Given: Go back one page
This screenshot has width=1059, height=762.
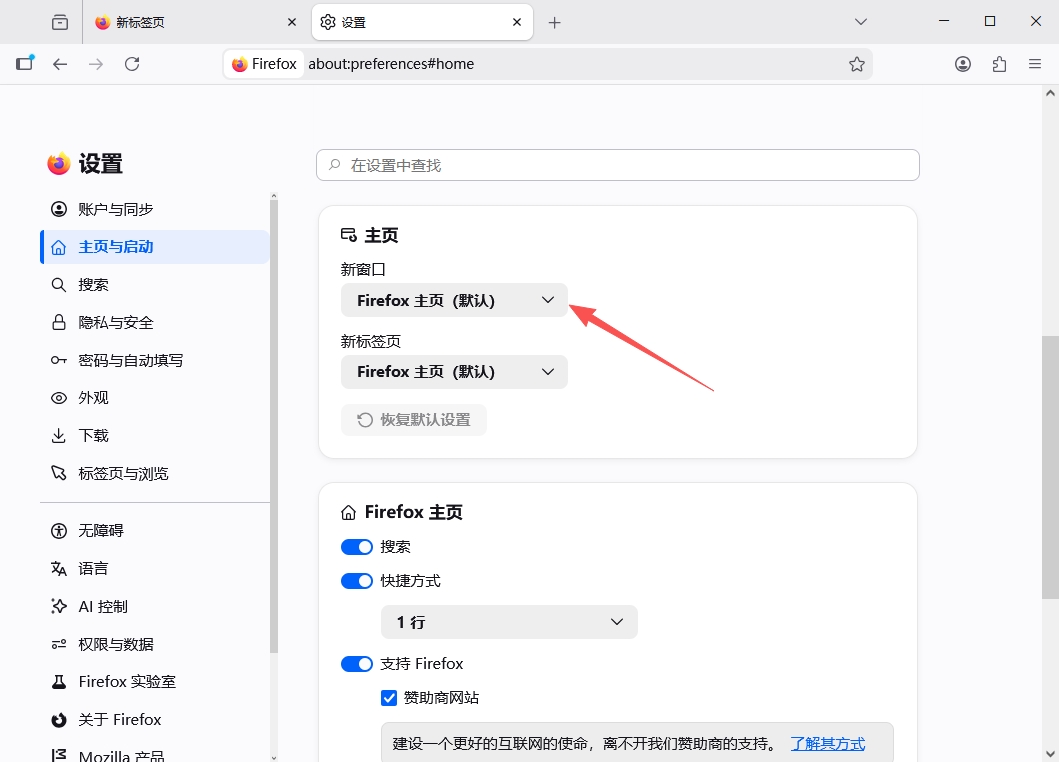Looking at the screenshot, I should click(60, 64).
